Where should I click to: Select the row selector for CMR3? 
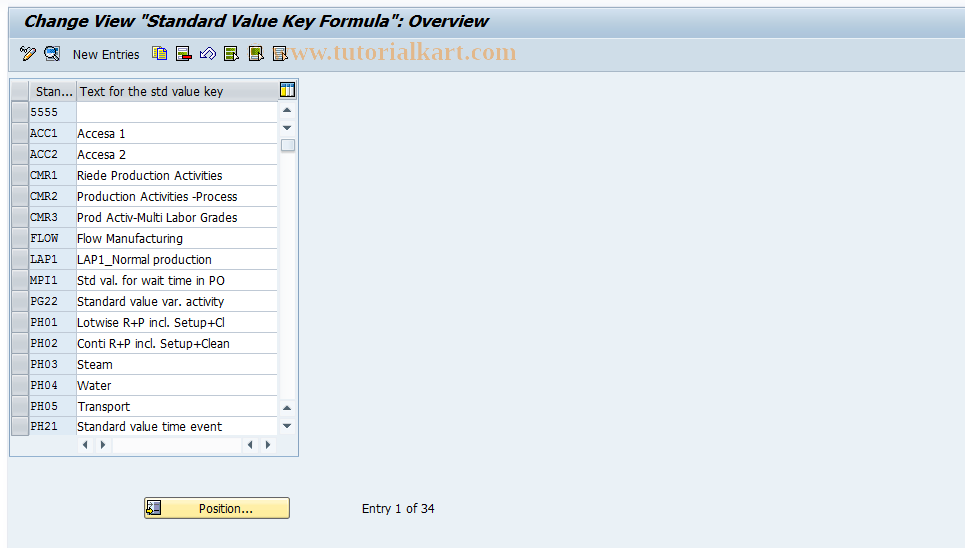pos(20,217)
